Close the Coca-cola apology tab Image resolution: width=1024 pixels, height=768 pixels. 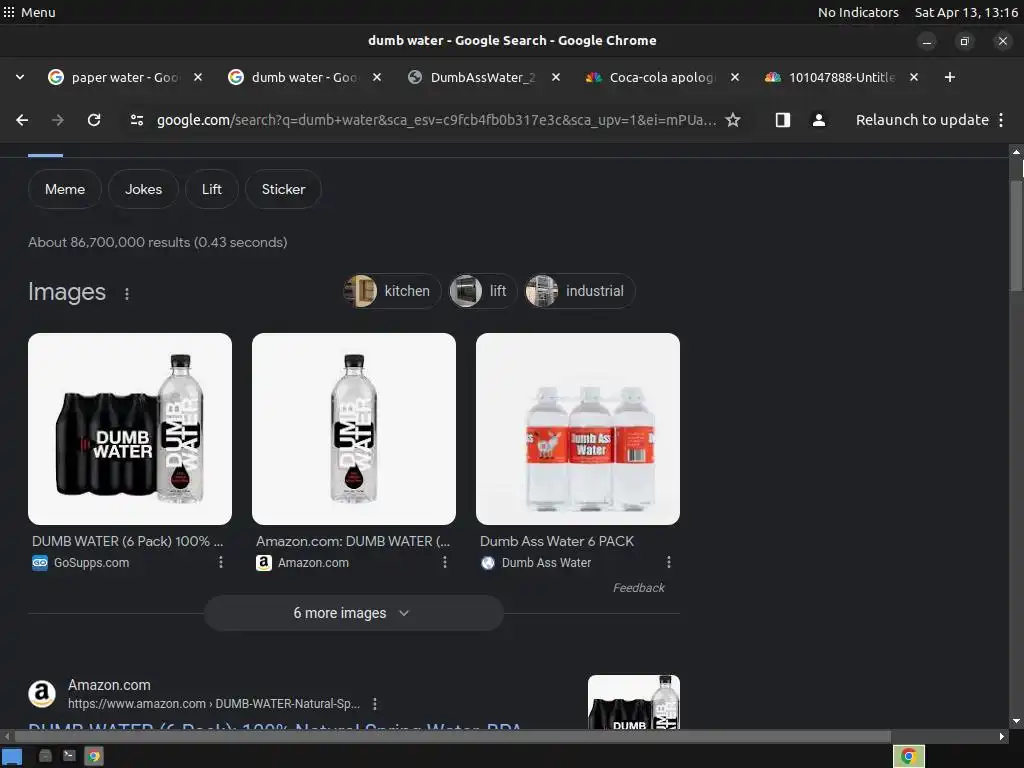735,77
